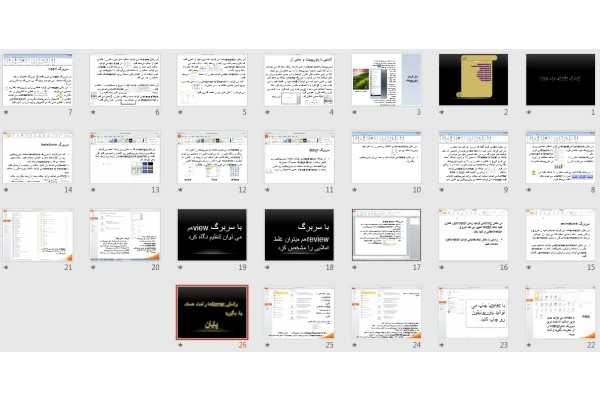Select slide 21 thumbnail
This screenshot has width=600, height=400.
pyautogui.click(x=38, y=235)
